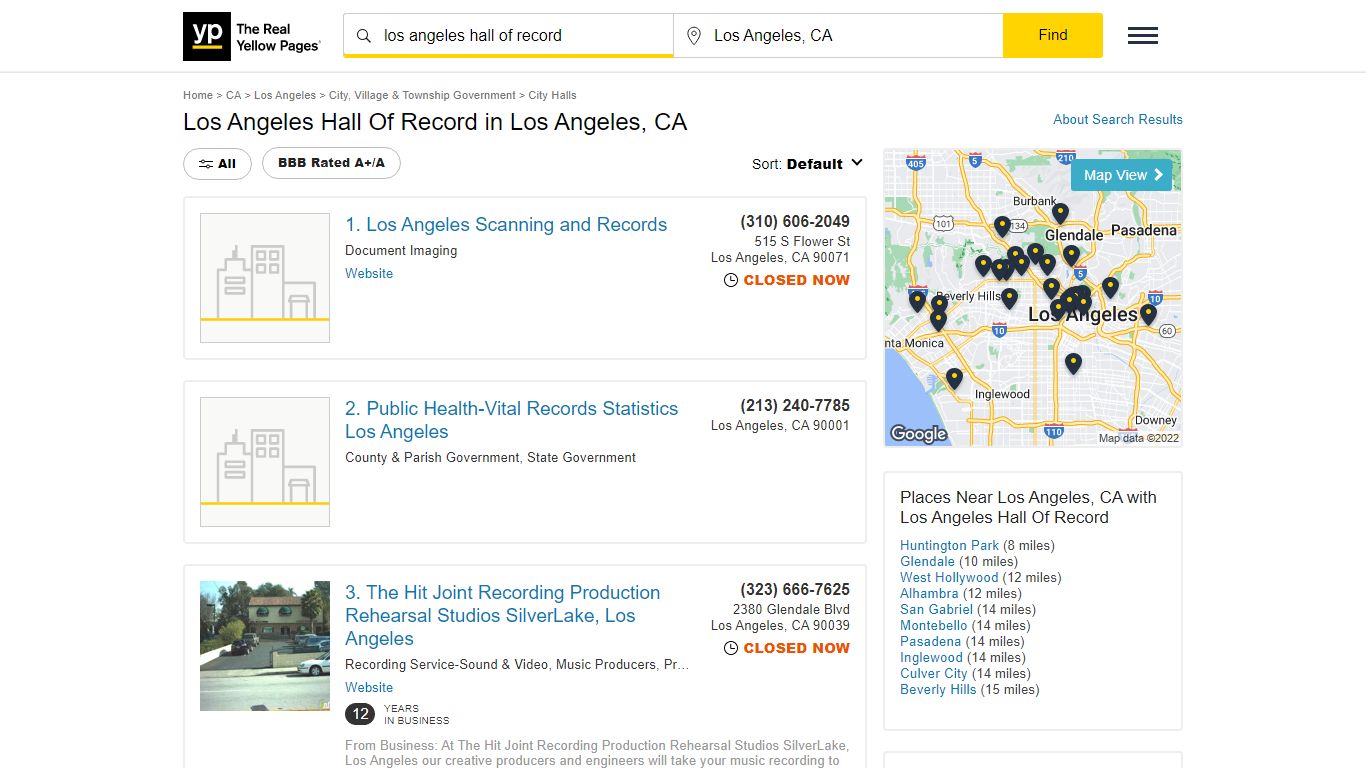Open West Hollywood nearby place link

coord(949,577)
